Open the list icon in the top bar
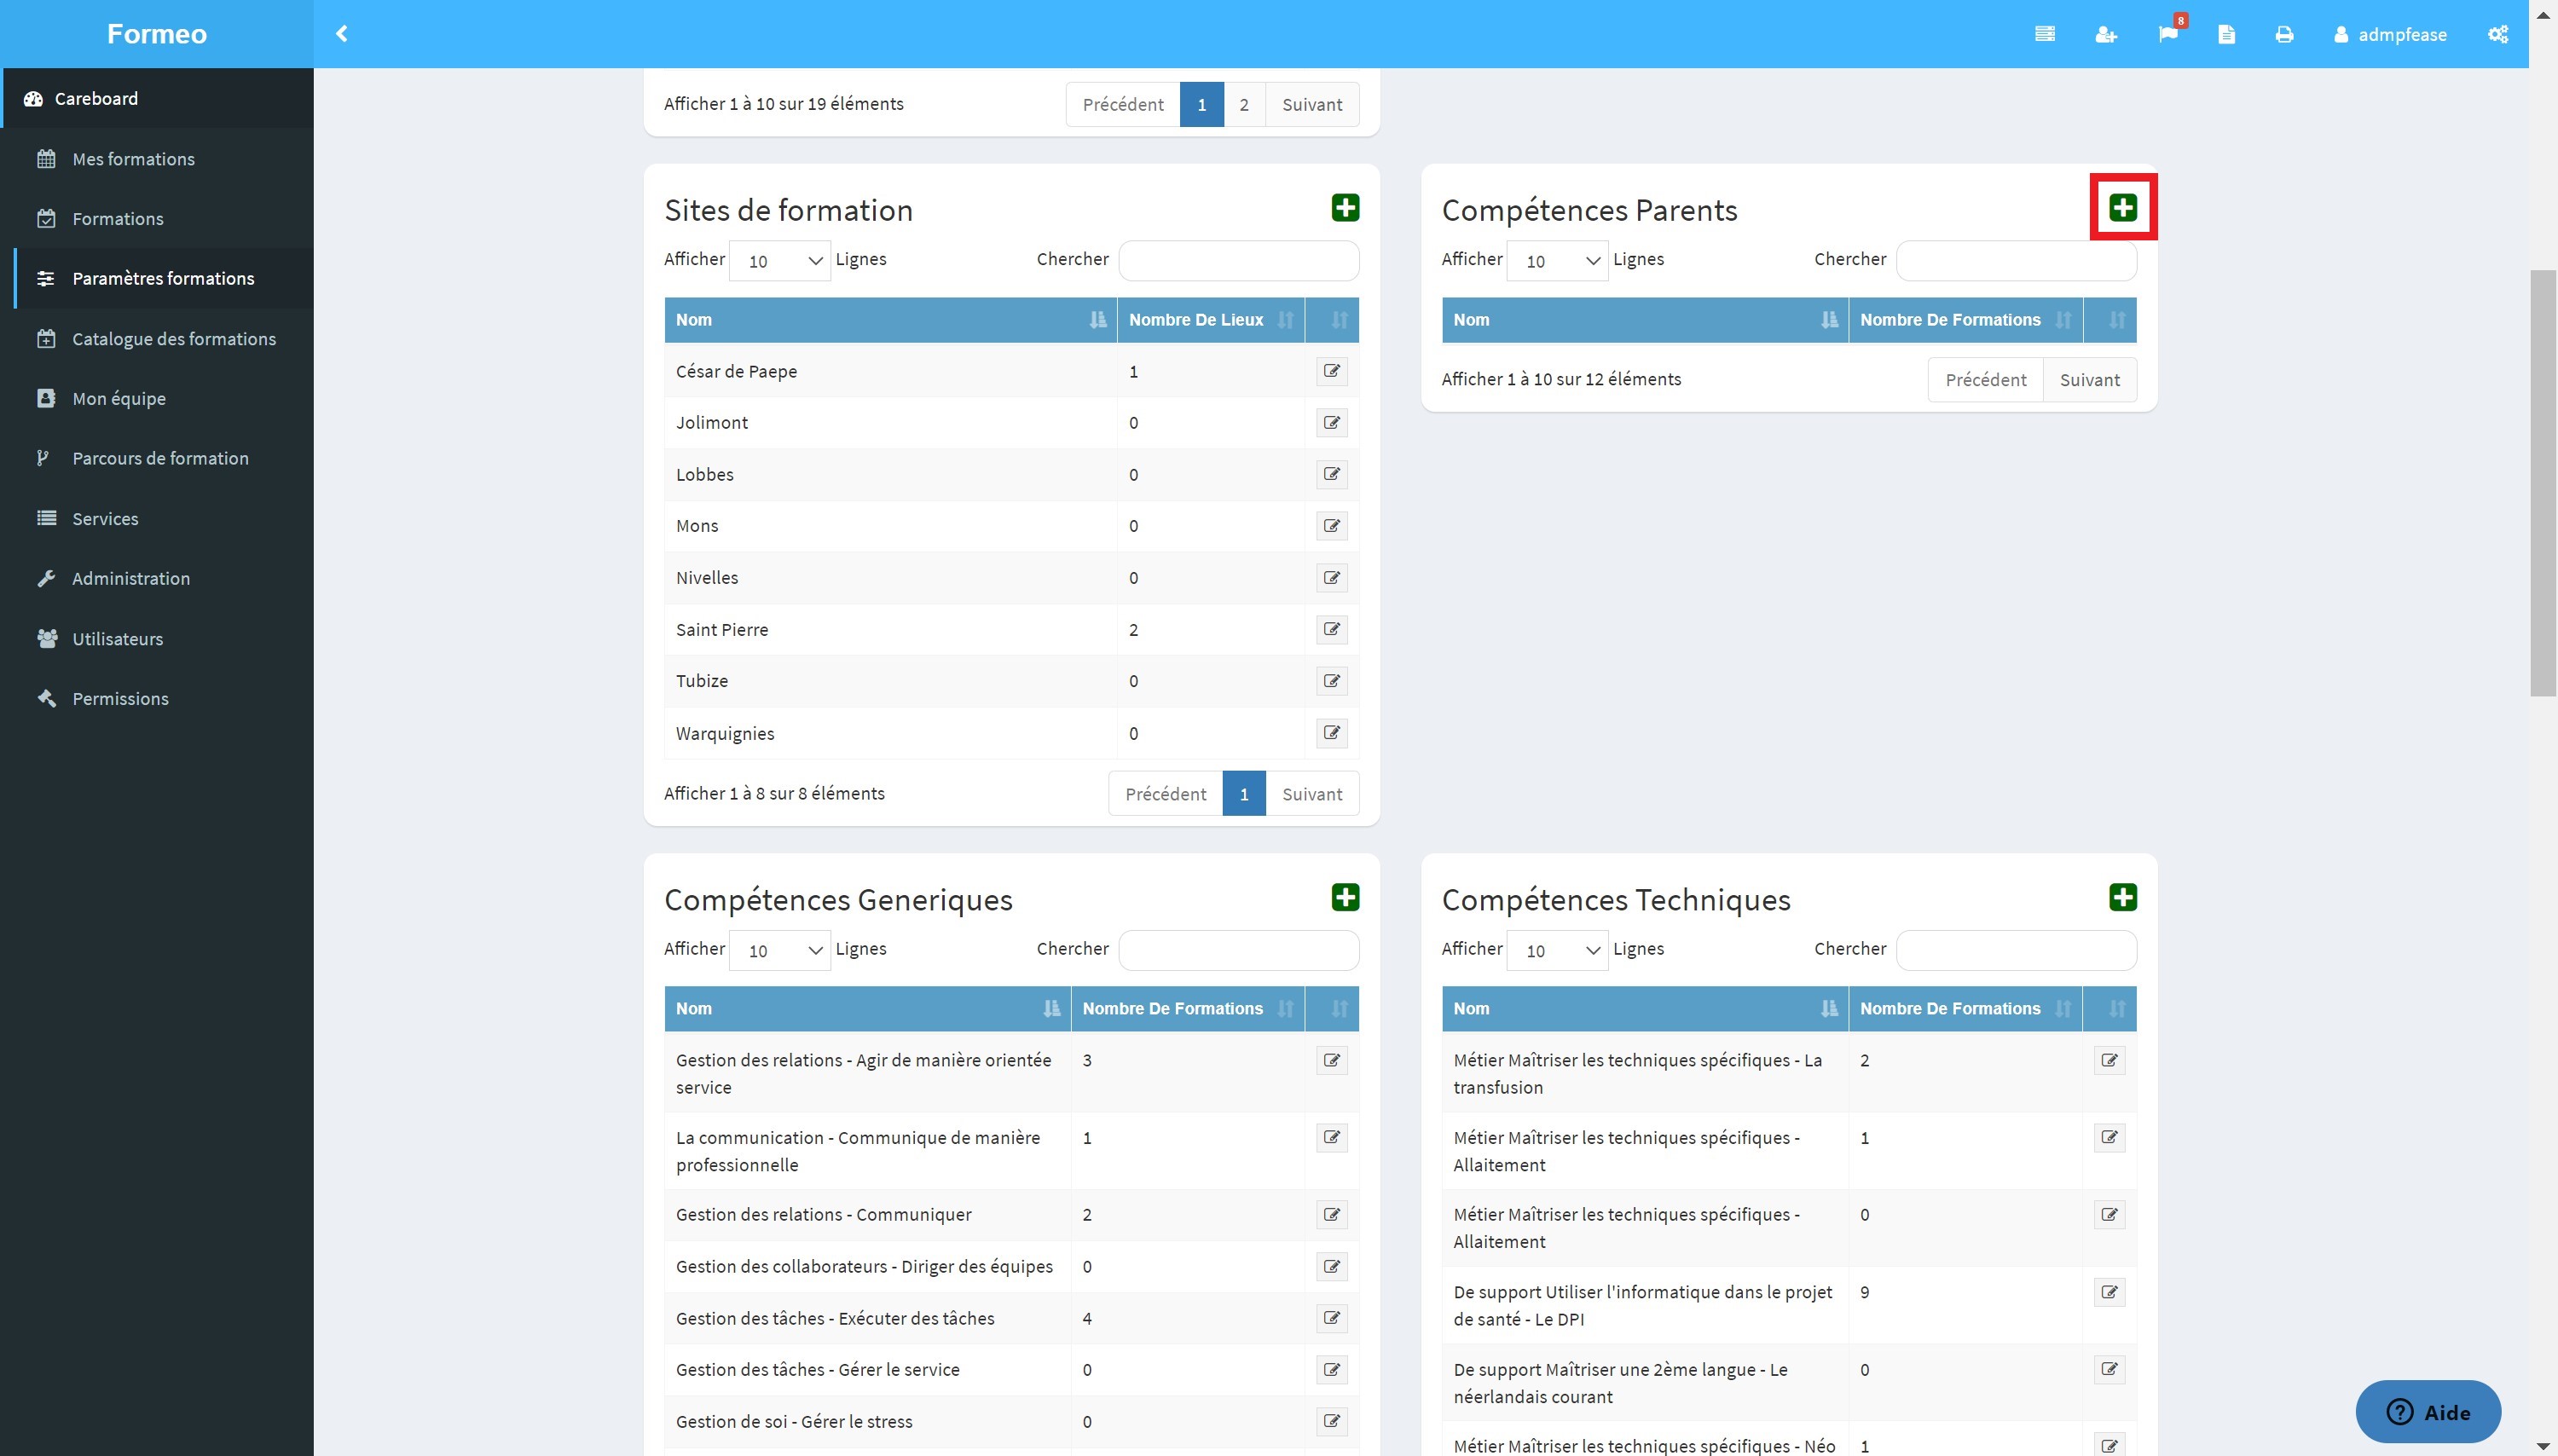 [2045, 34]
